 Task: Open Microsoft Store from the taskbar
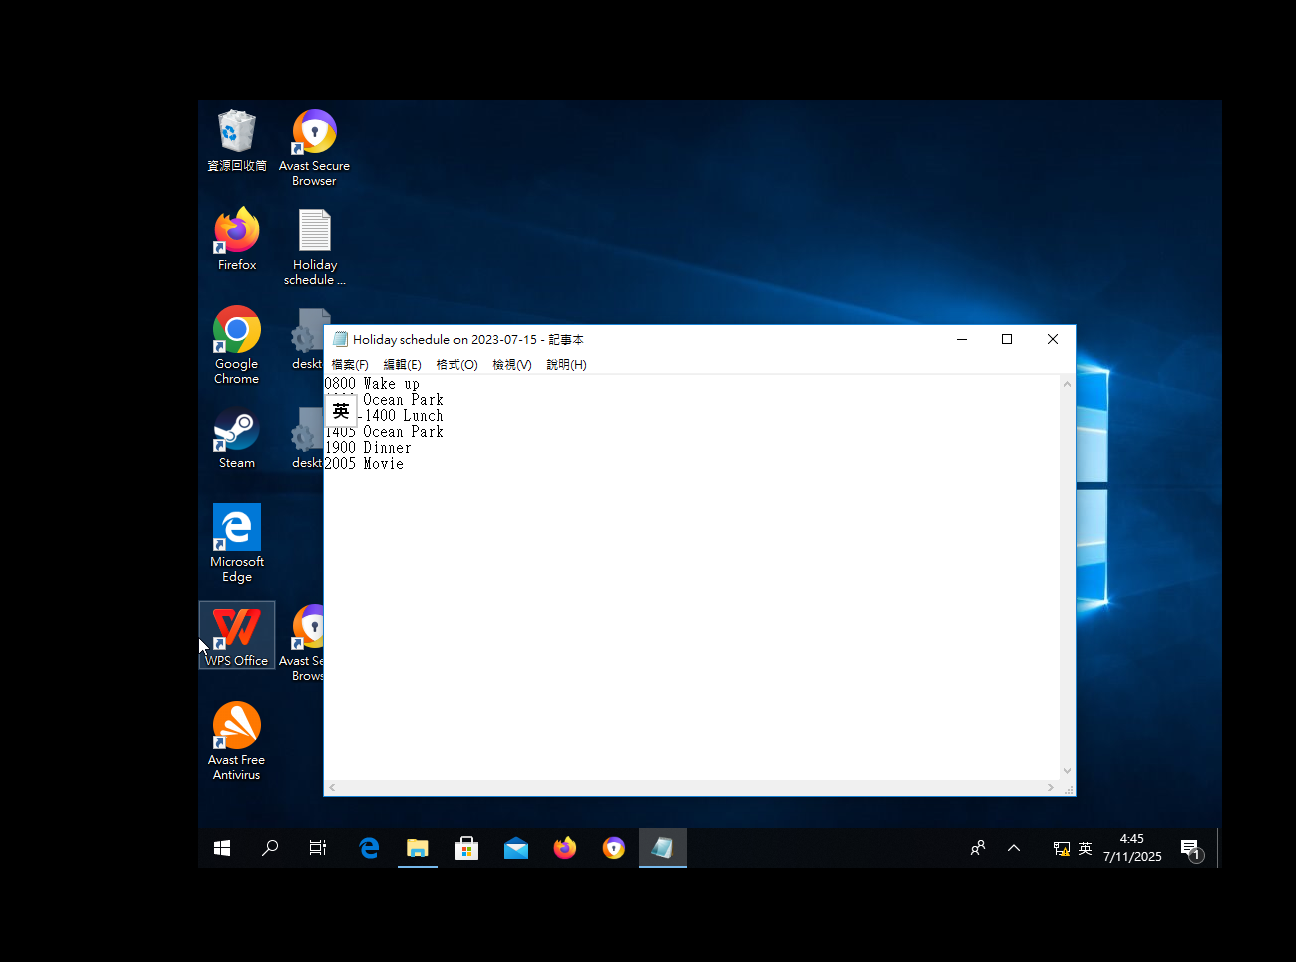(x=467, y=848)
